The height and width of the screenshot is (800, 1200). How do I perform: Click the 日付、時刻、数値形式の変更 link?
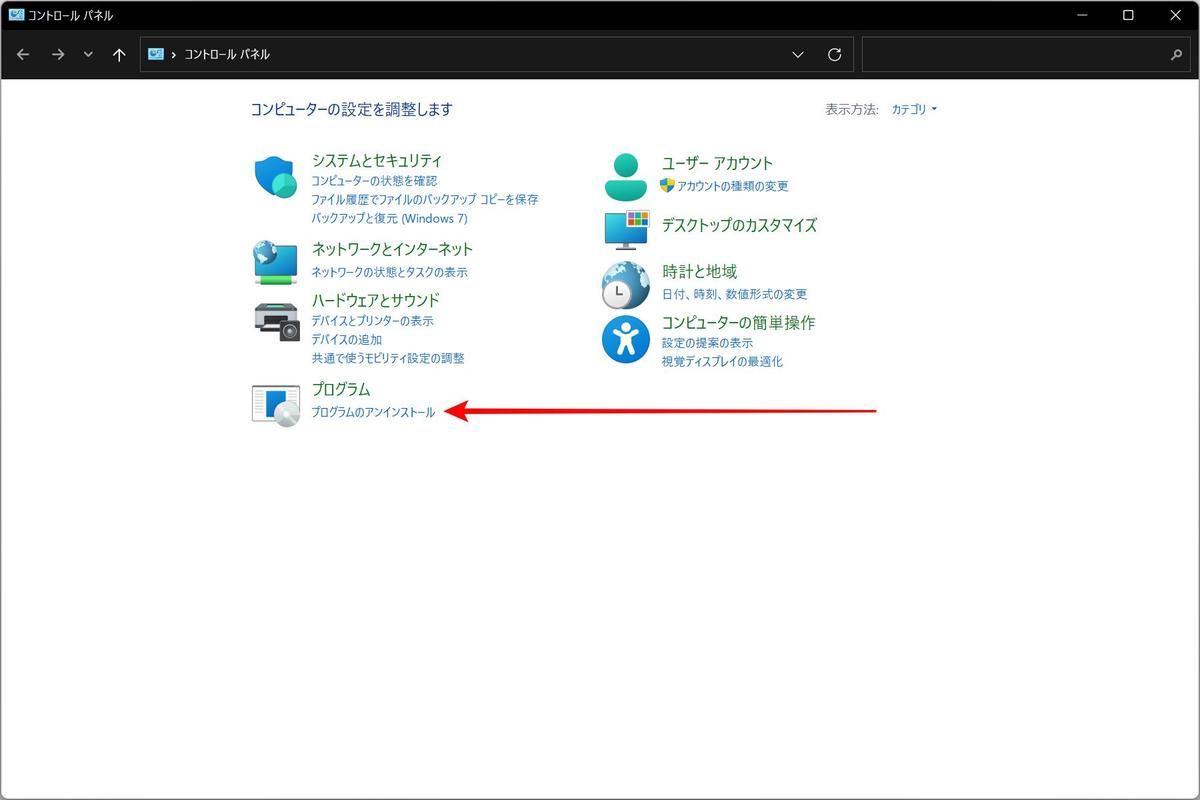point(734,294)
